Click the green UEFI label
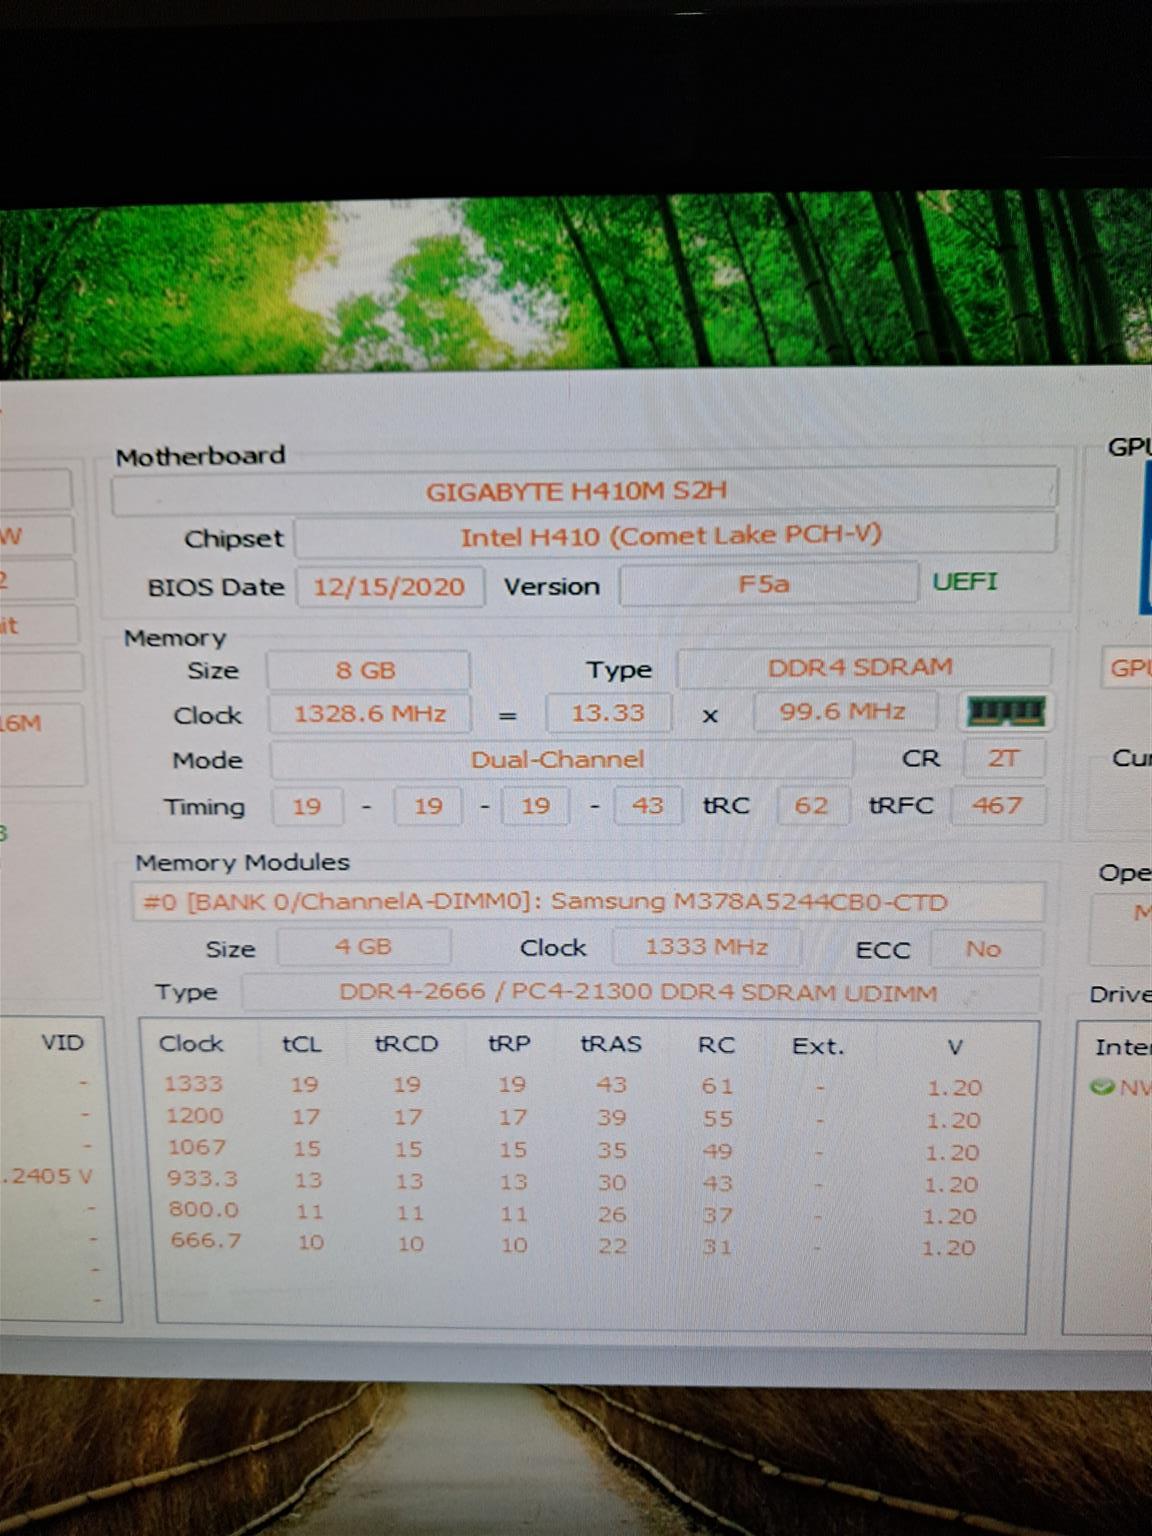The image size is (1152, 1536). [964, 582]
